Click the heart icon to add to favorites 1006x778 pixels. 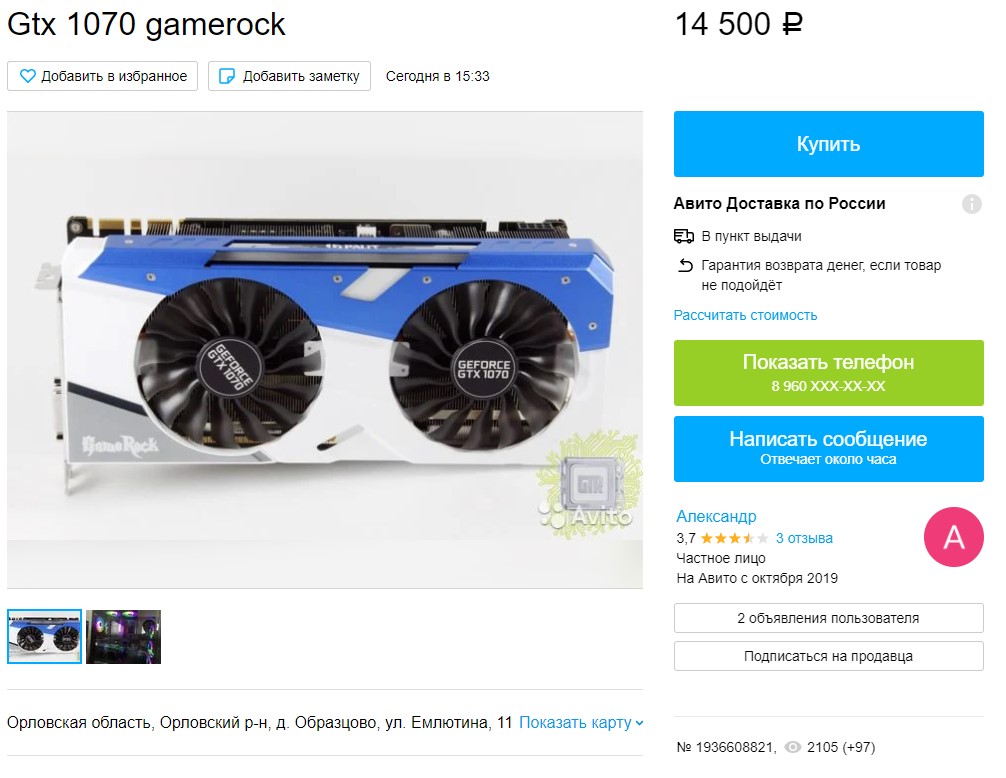click(28, 76)
